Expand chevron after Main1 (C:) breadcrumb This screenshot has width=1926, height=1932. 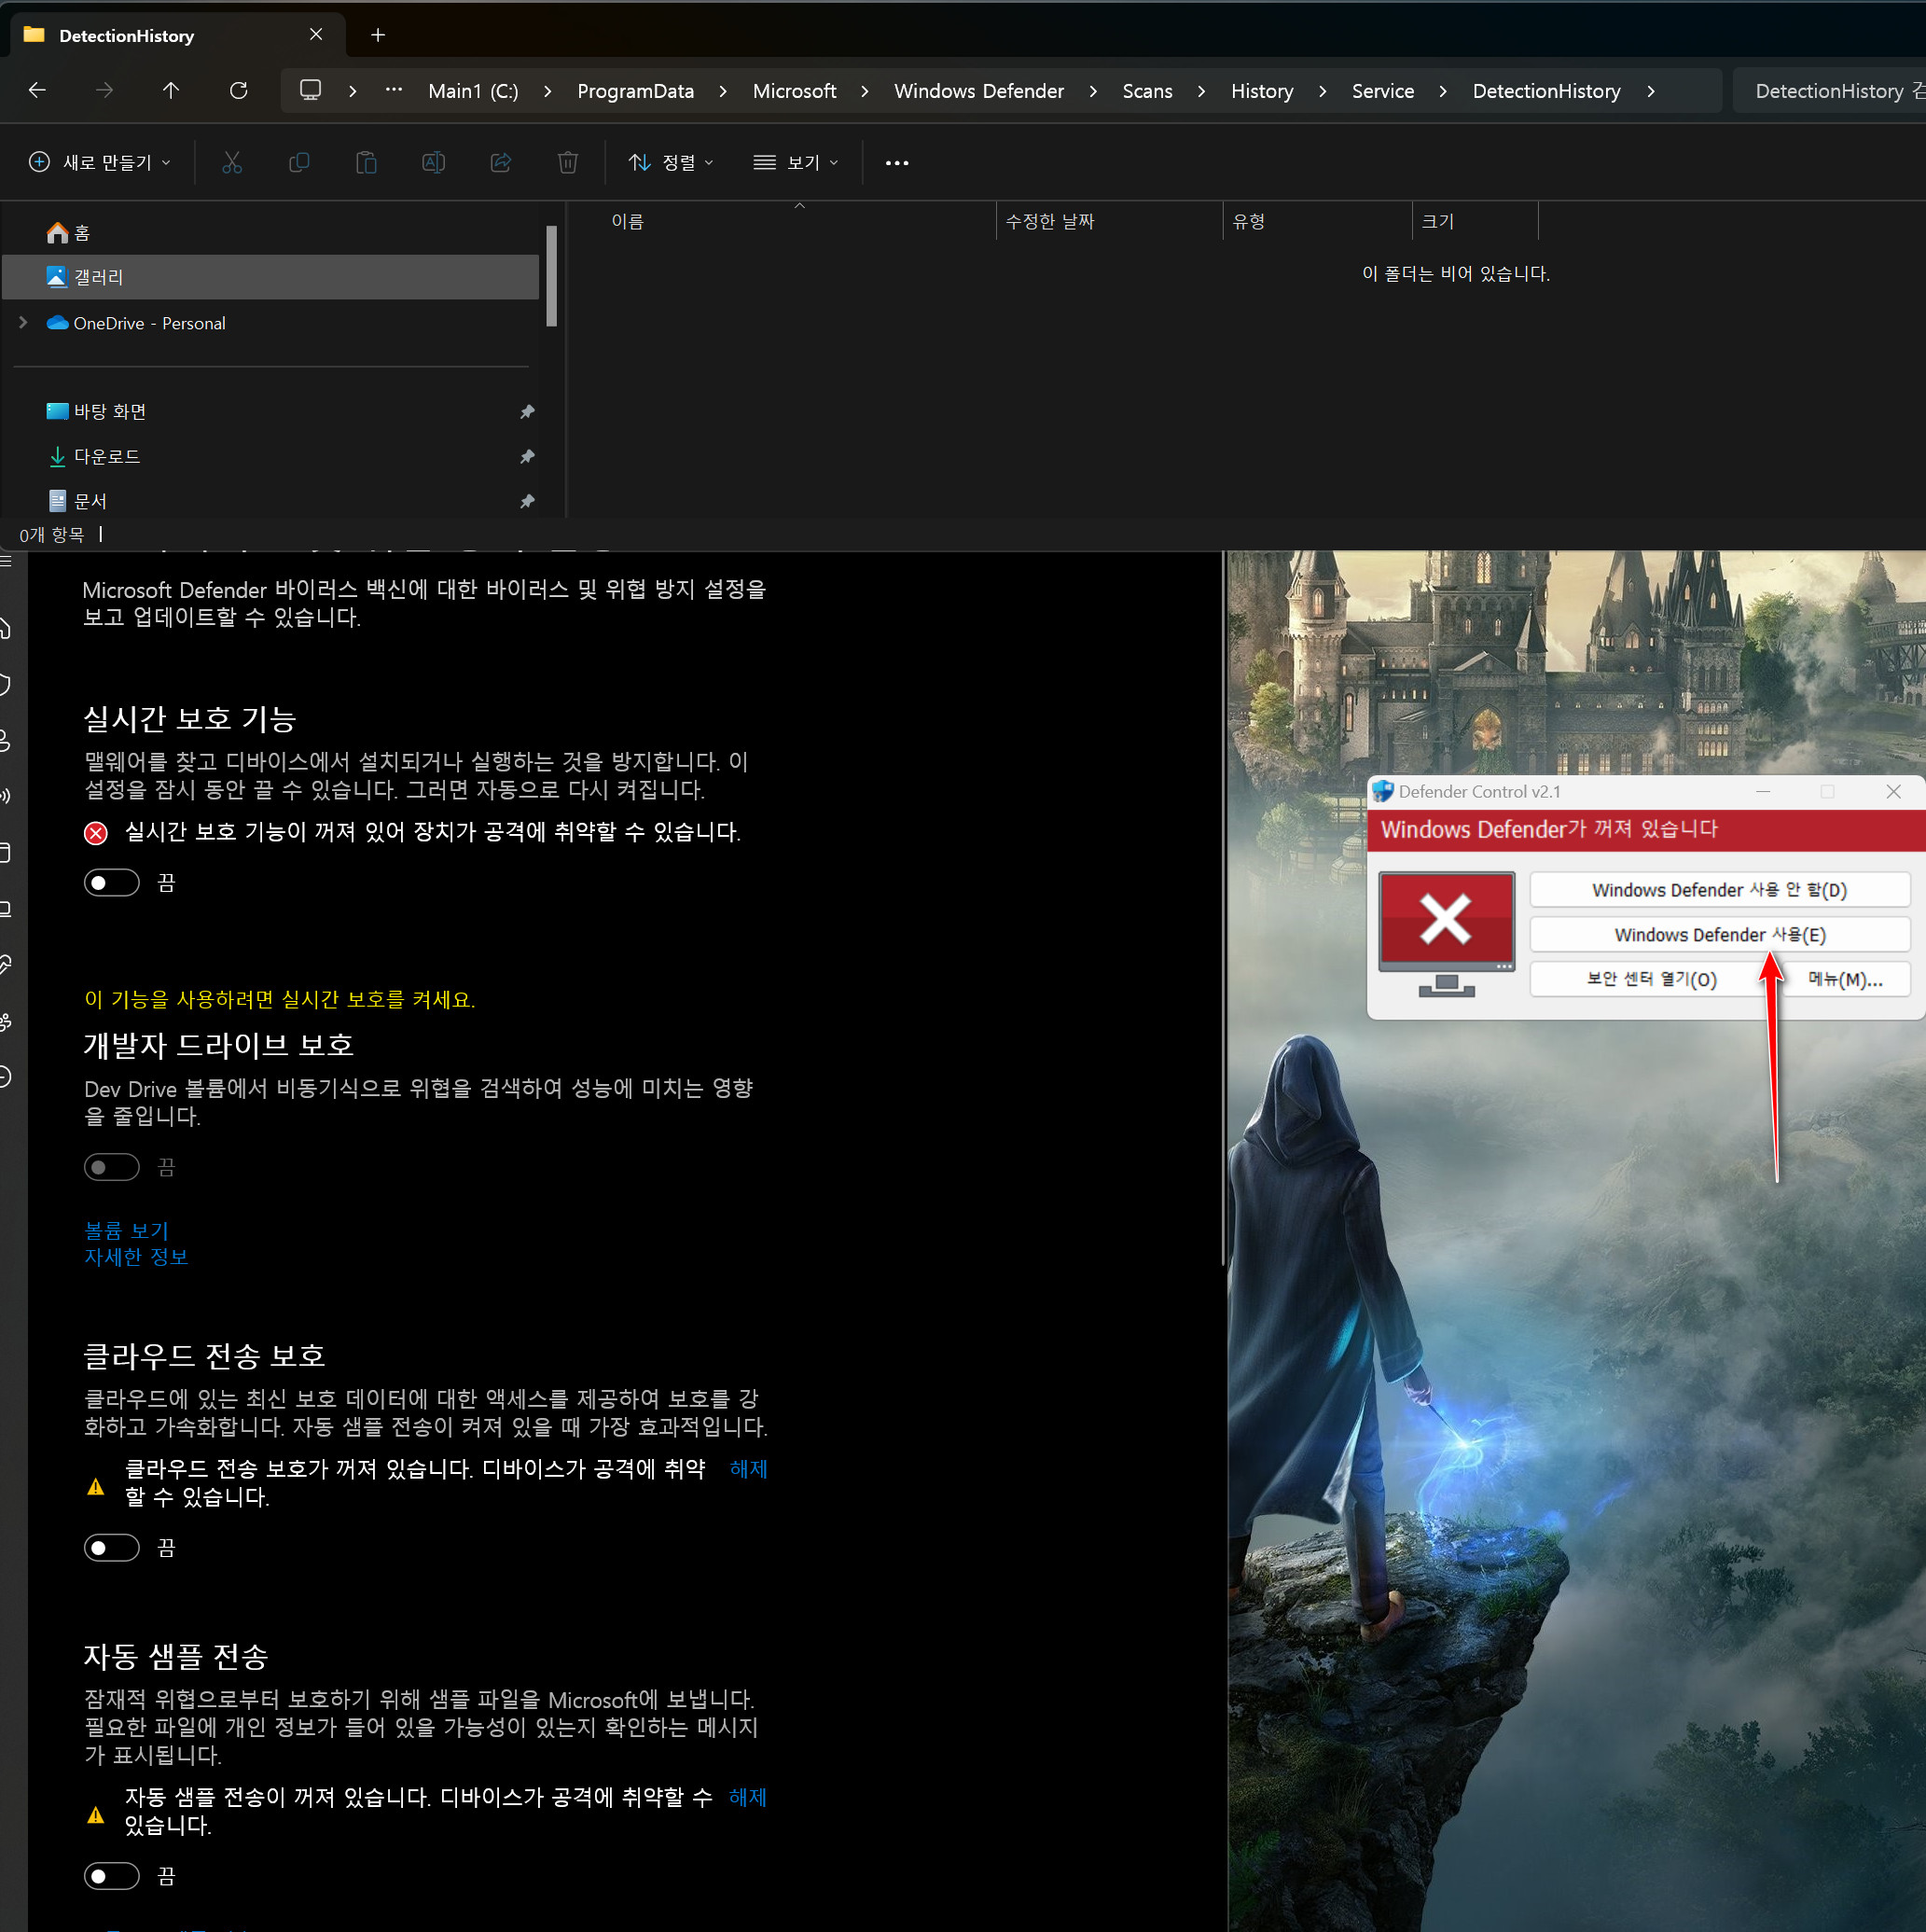[548, 91]
